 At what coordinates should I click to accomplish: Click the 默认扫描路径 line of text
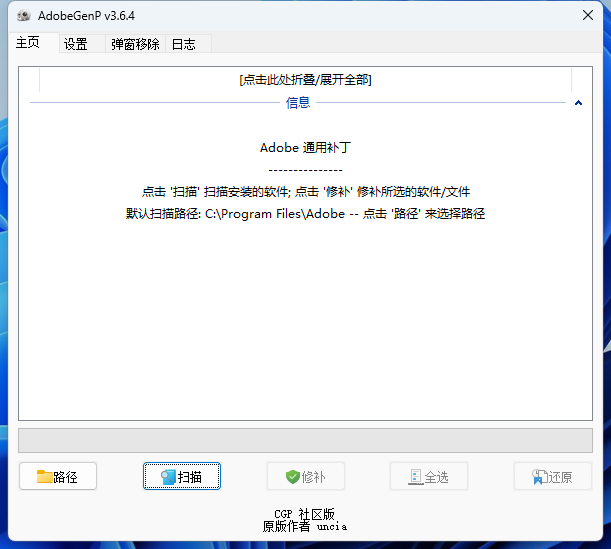[305, 214]
